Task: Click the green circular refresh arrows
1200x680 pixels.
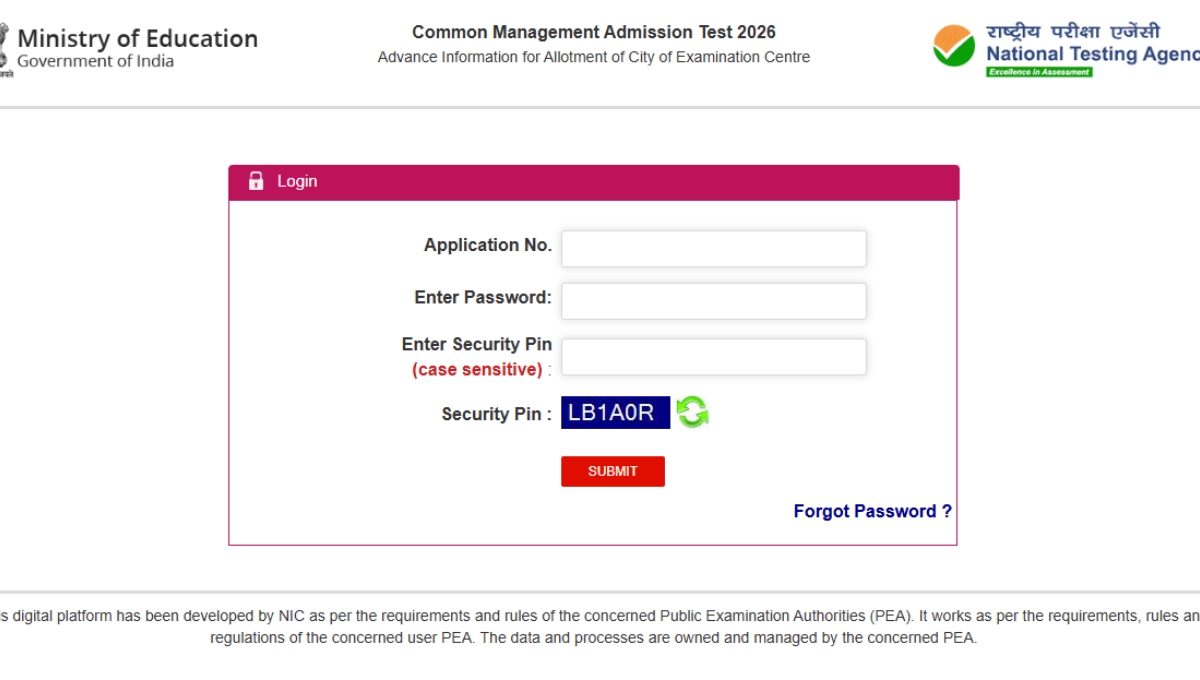Action: click(x=691, y=411)
